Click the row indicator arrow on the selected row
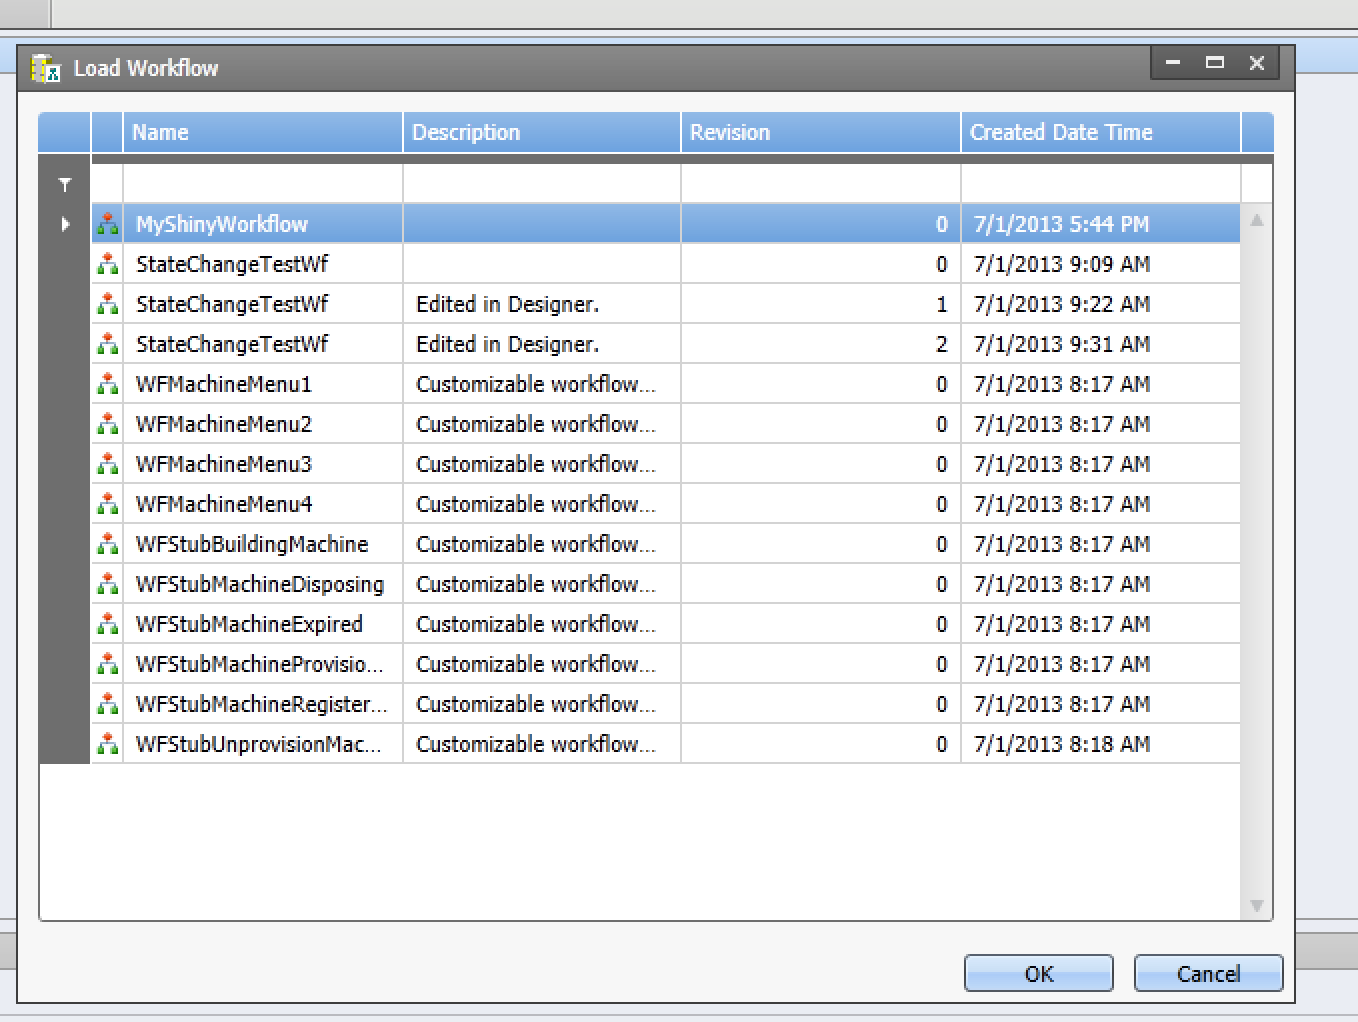 [63, 224]
